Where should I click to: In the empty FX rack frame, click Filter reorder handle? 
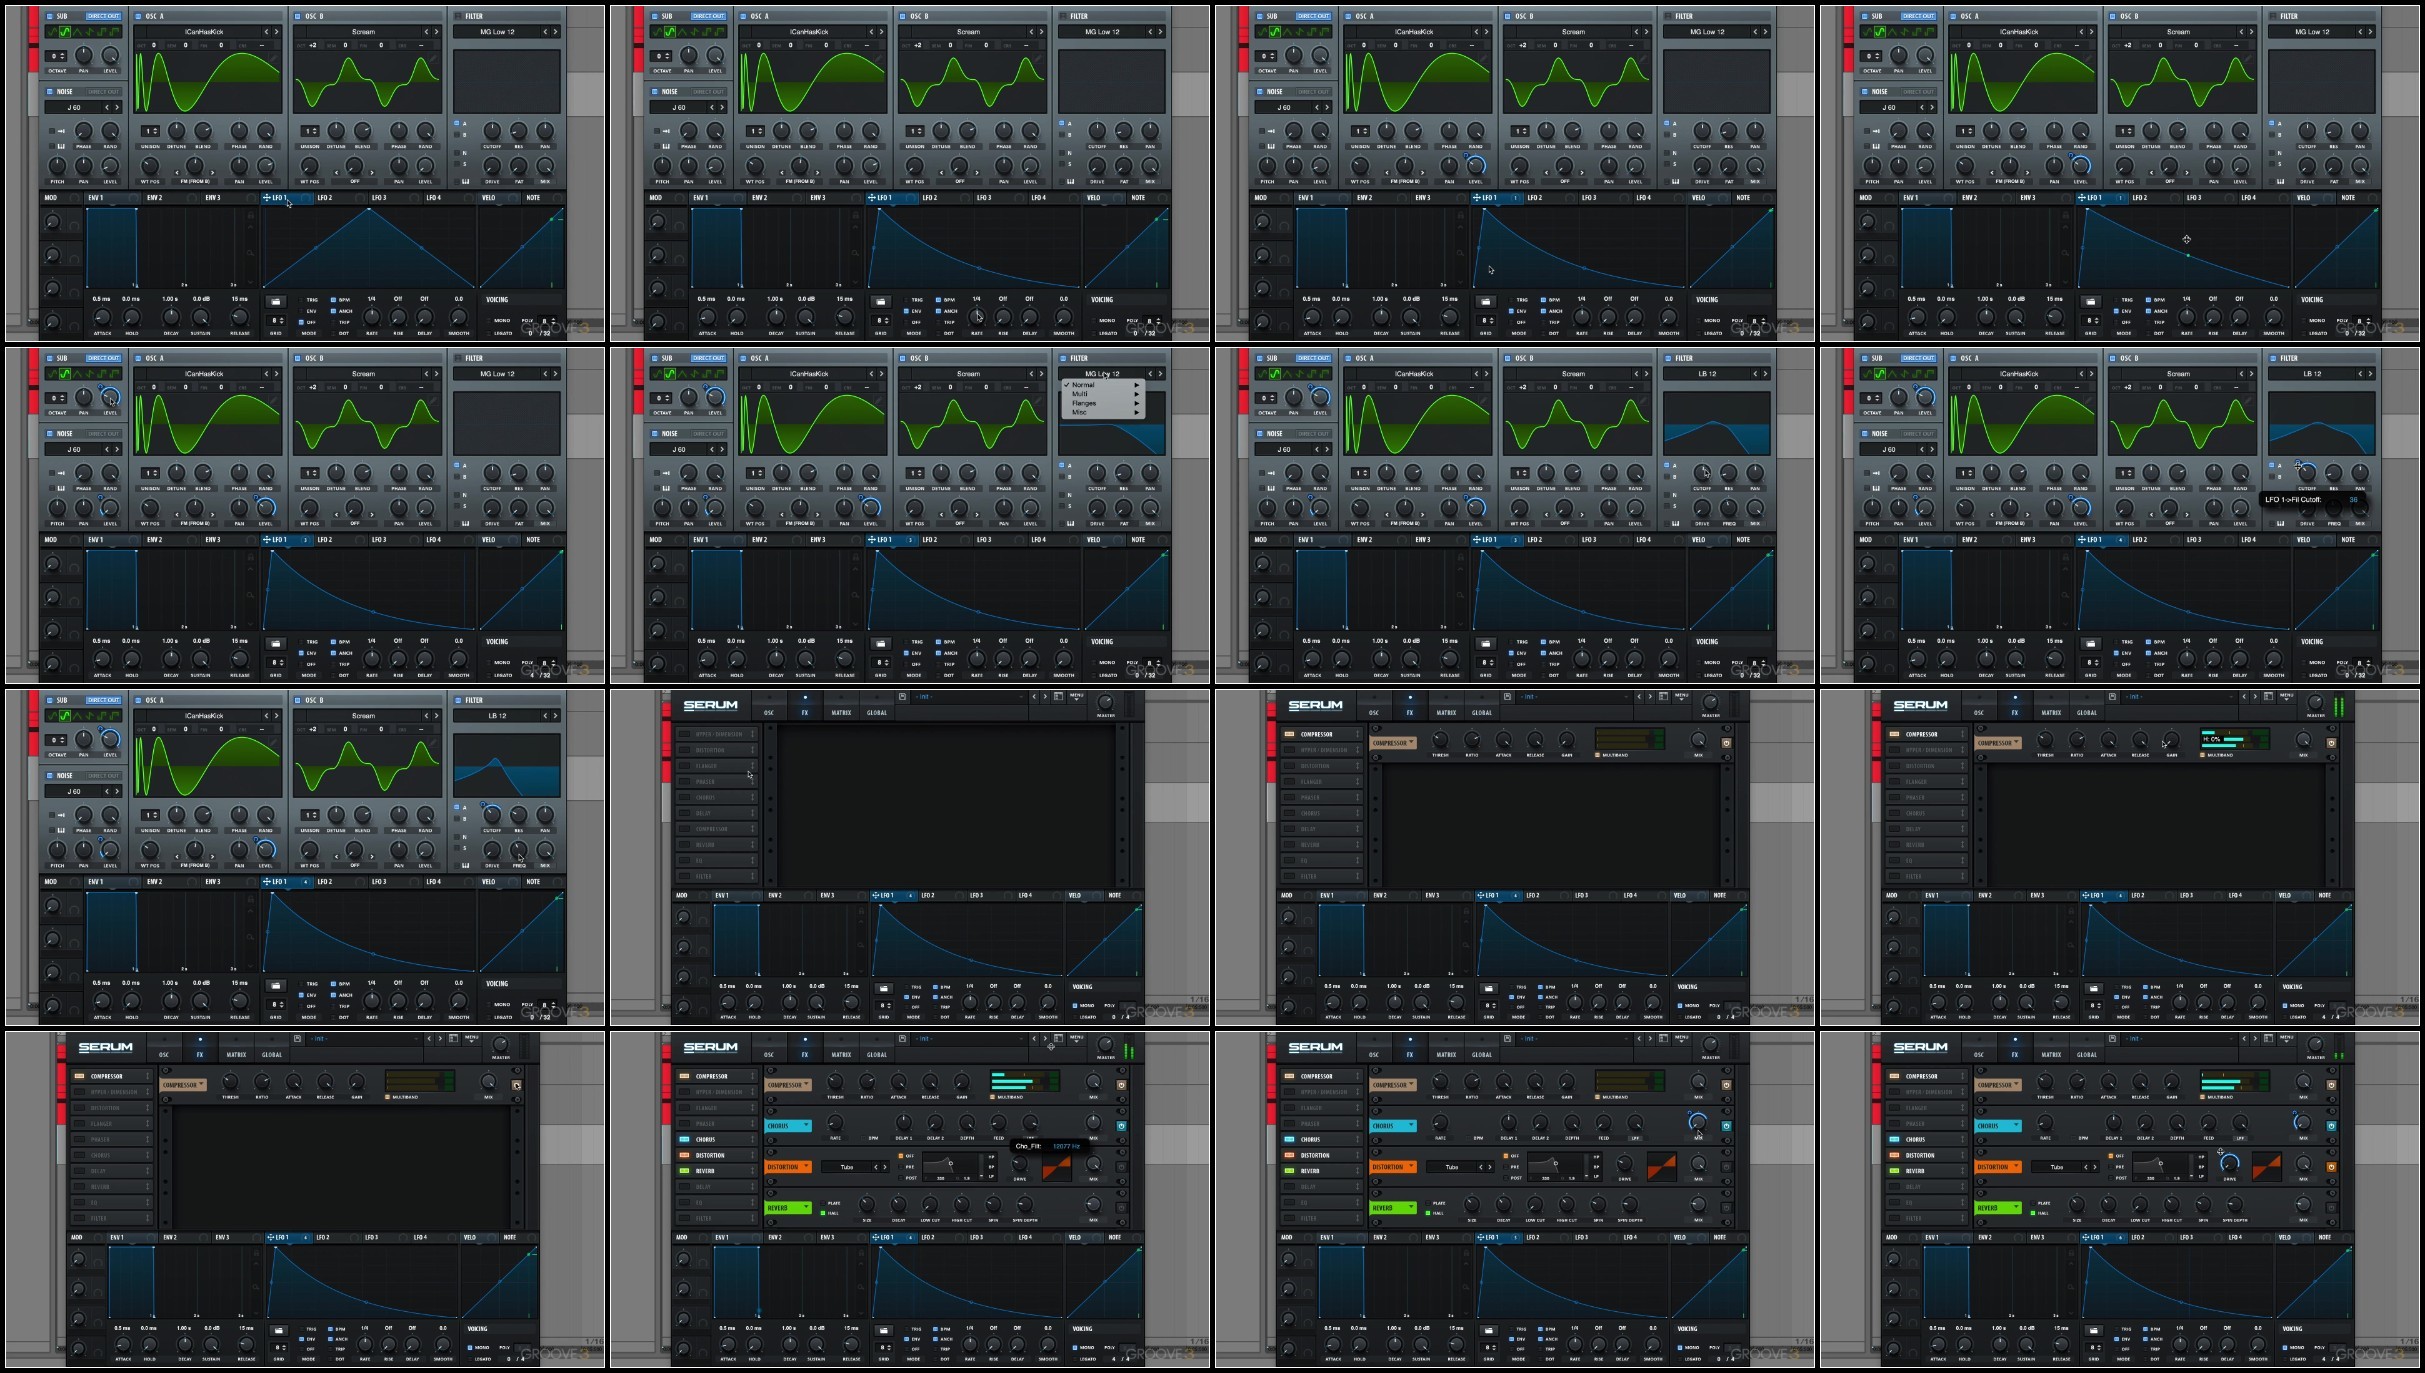pyautogui.click(x=752, y=876)
